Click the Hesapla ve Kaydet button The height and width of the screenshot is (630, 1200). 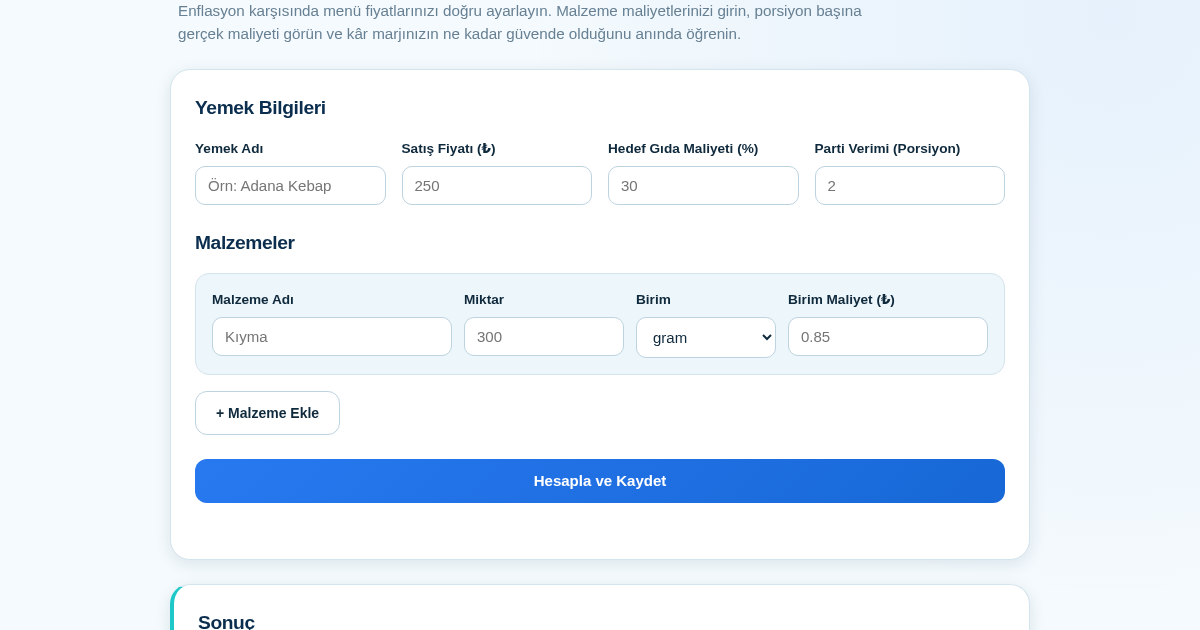[600, 481]
